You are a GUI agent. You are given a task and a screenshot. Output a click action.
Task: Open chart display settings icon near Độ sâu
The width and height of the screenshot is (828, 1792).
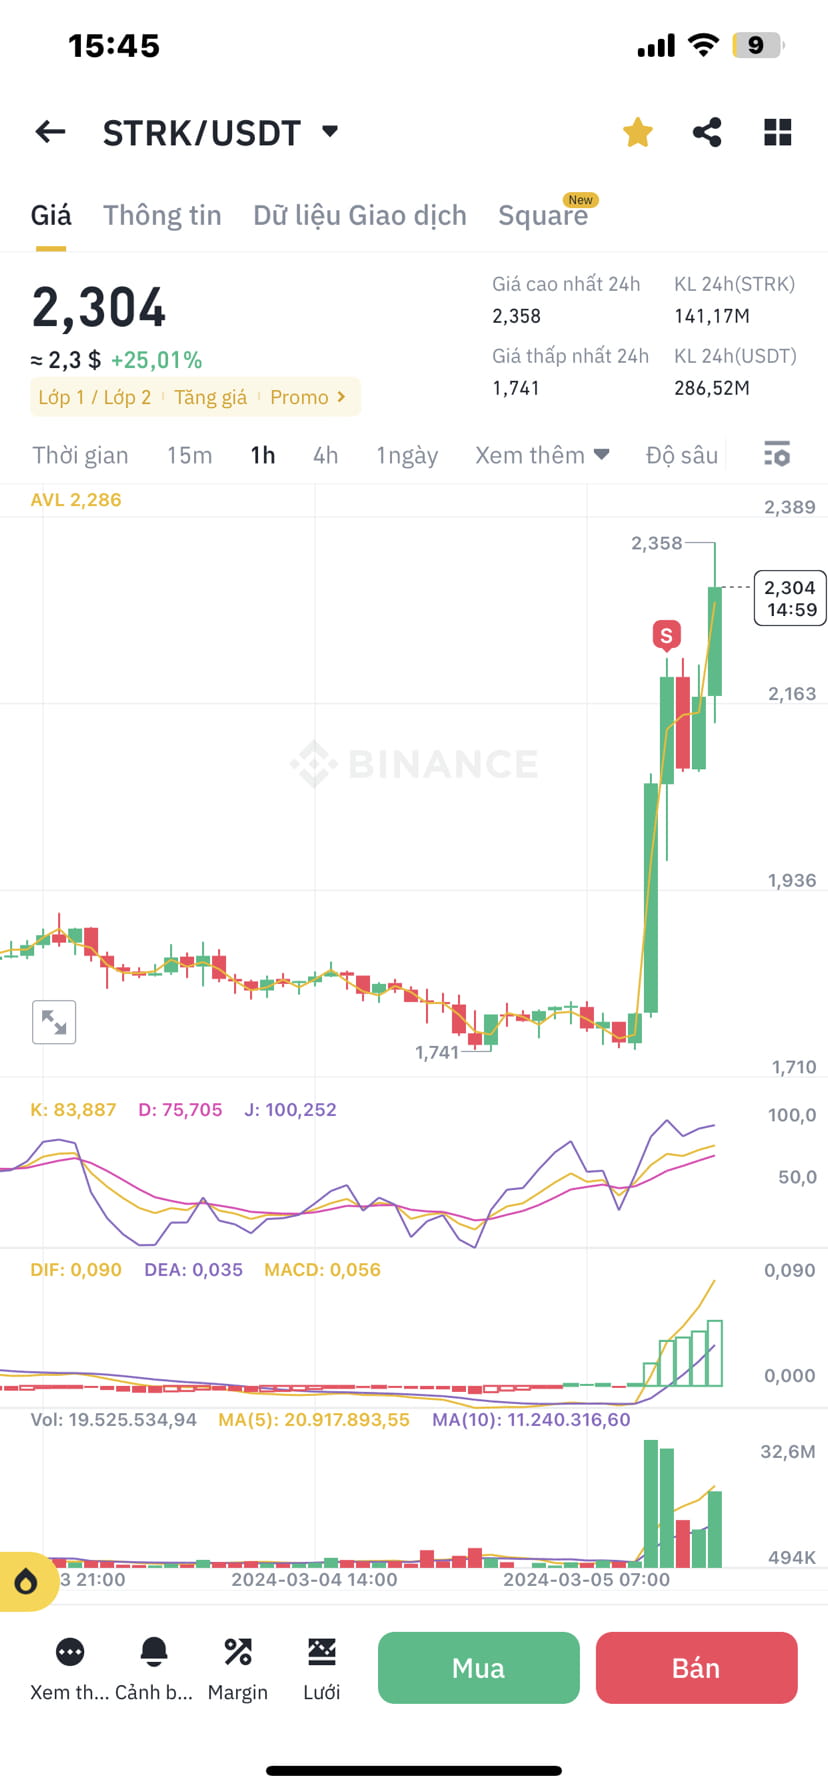click(777, 455)
